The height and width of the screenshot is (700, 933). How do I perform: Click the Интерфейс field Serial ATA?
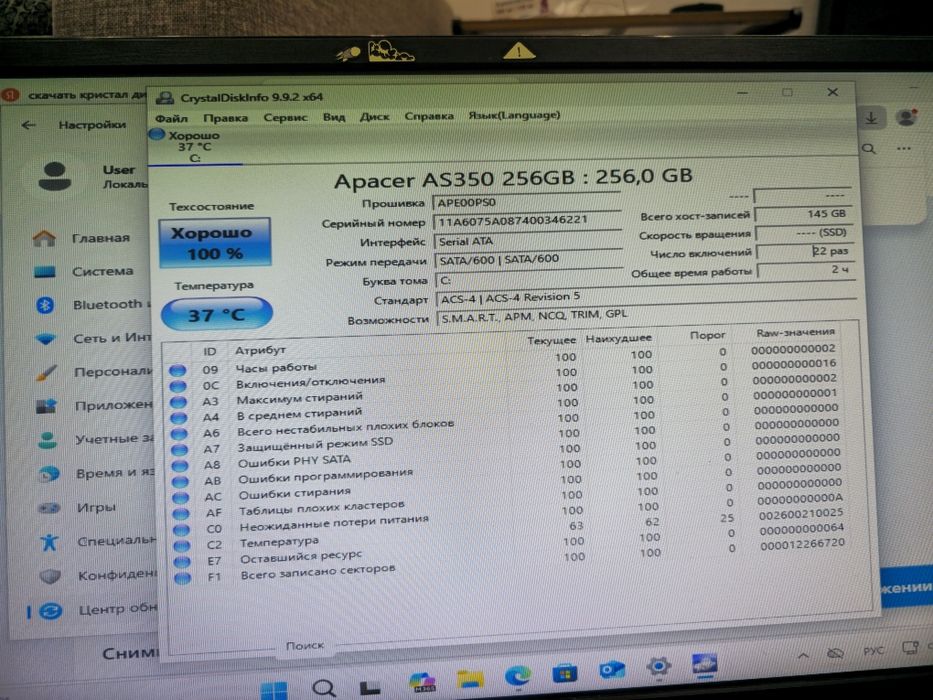(528, 240)
